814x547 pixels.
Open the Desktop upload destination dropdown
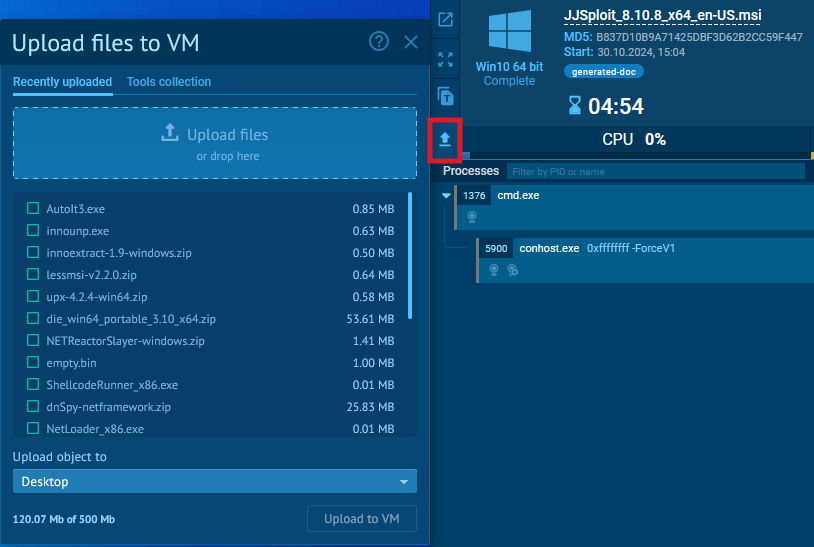click(214, 482)
